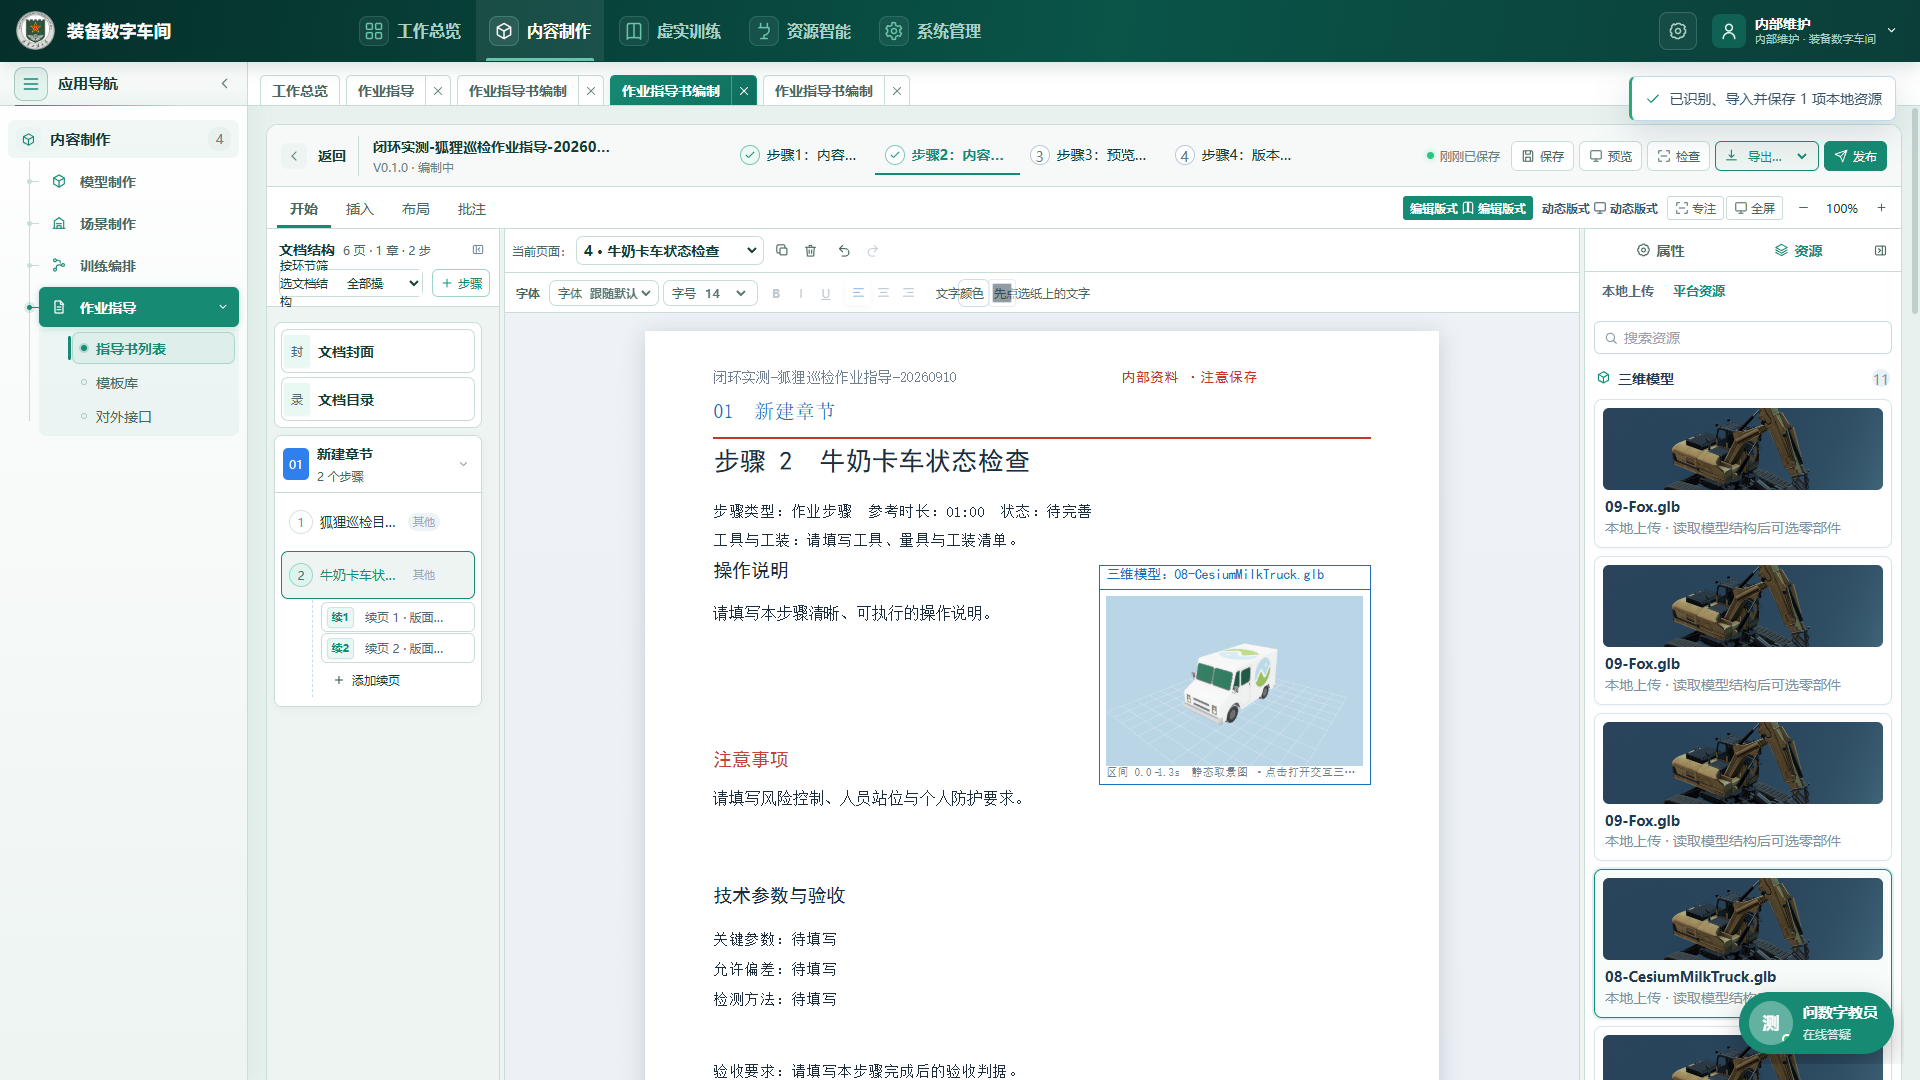Apply left text alignment
The image size is (1920, 1080).
pos(858,293)
